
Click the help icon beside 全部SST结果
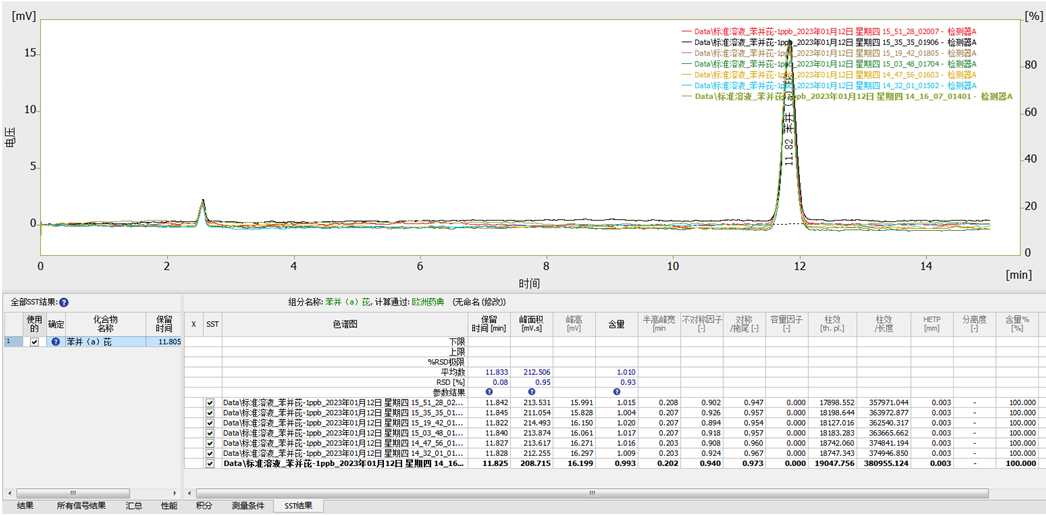[x=64, y=302]
